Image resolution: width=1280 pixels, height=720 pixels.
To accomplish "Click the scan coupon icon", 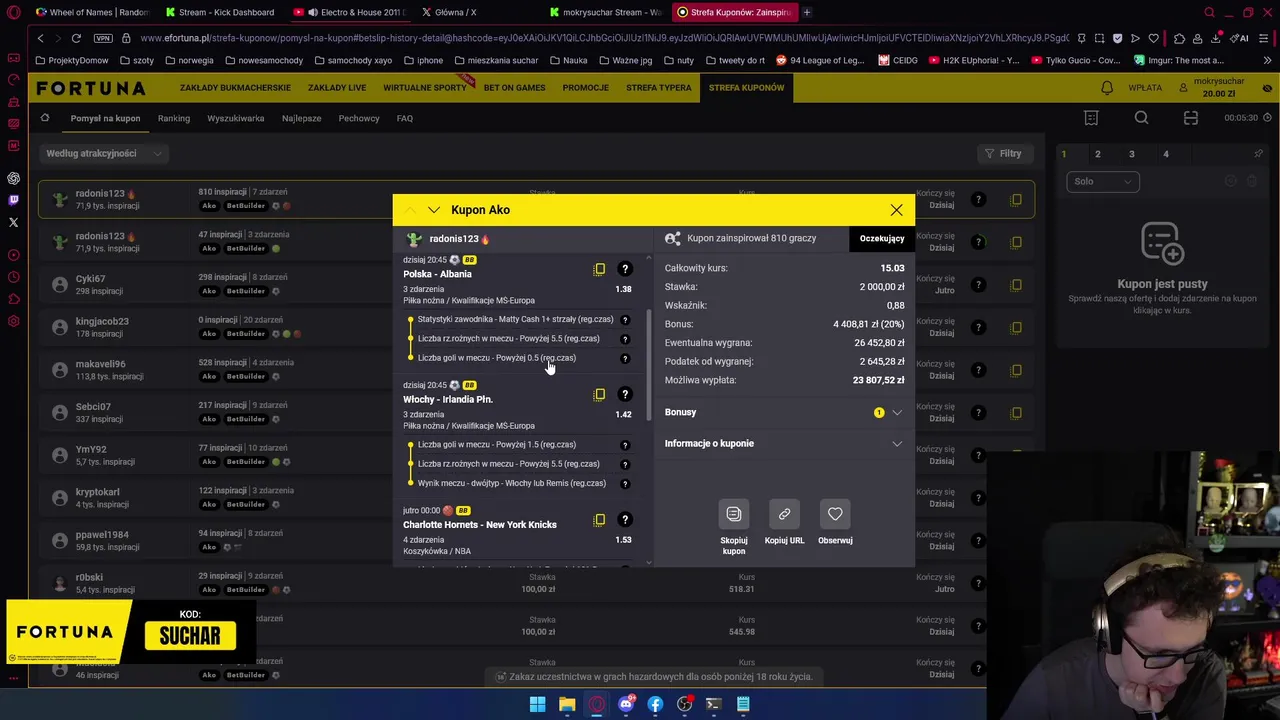I will [x=1190, y=118].
